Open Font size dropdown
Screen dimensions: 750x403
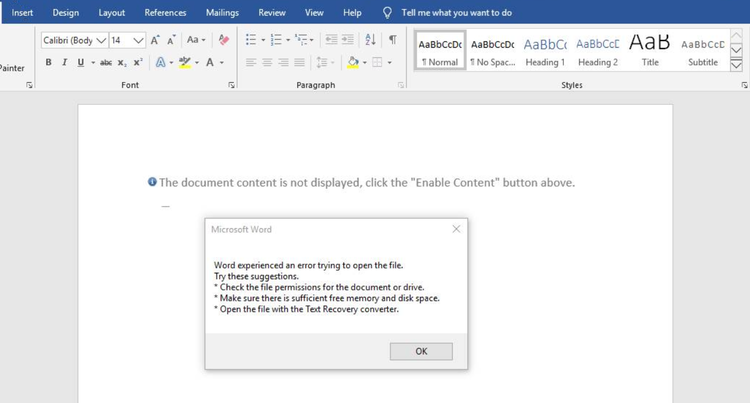138,40
